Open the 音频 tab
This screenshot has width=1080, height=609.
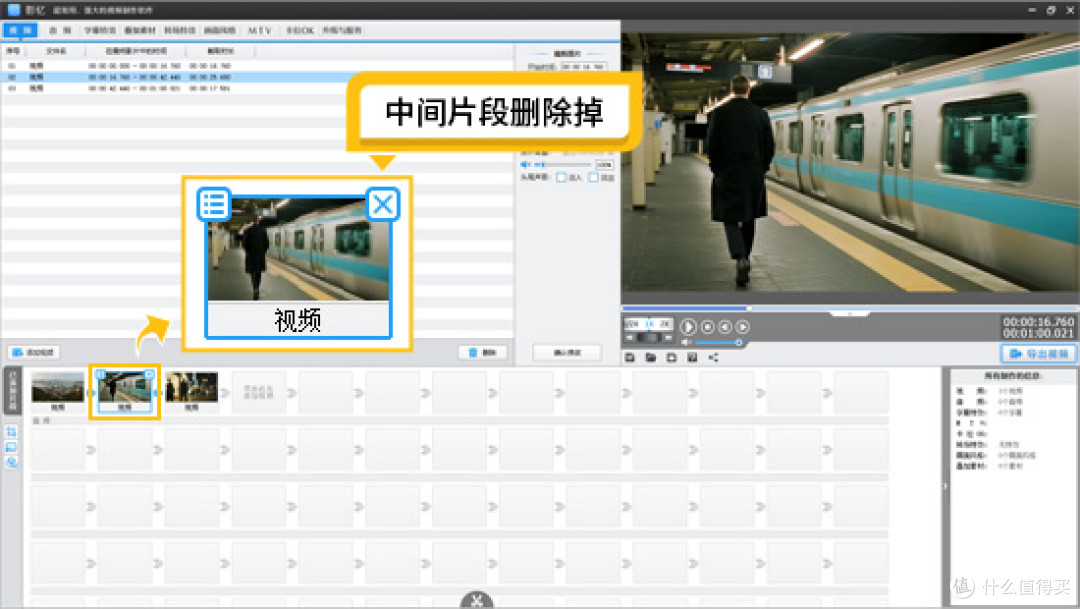tap(60, 30)
